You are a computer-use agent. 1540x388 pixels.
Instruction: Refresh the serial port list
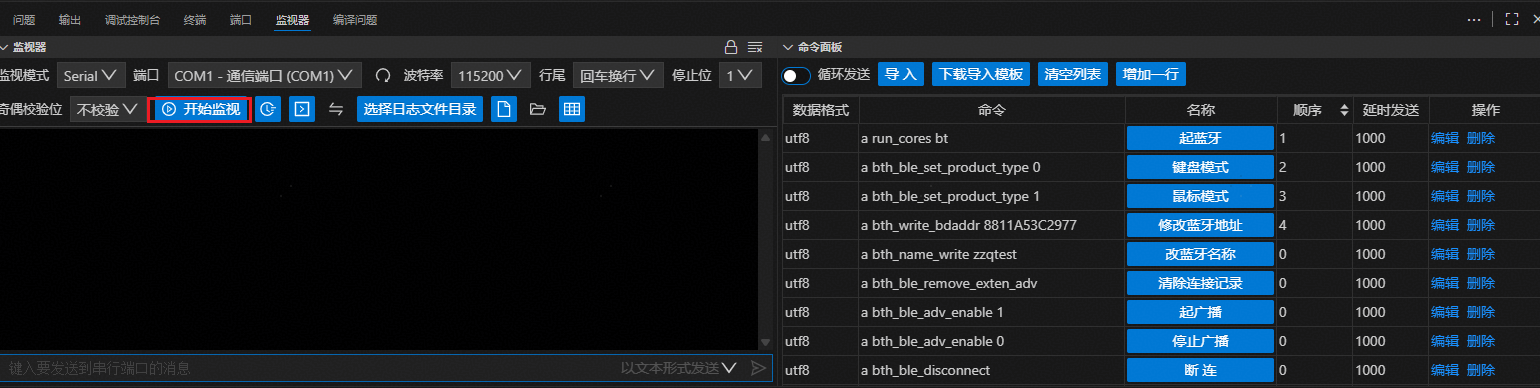[x=383, y=76]
